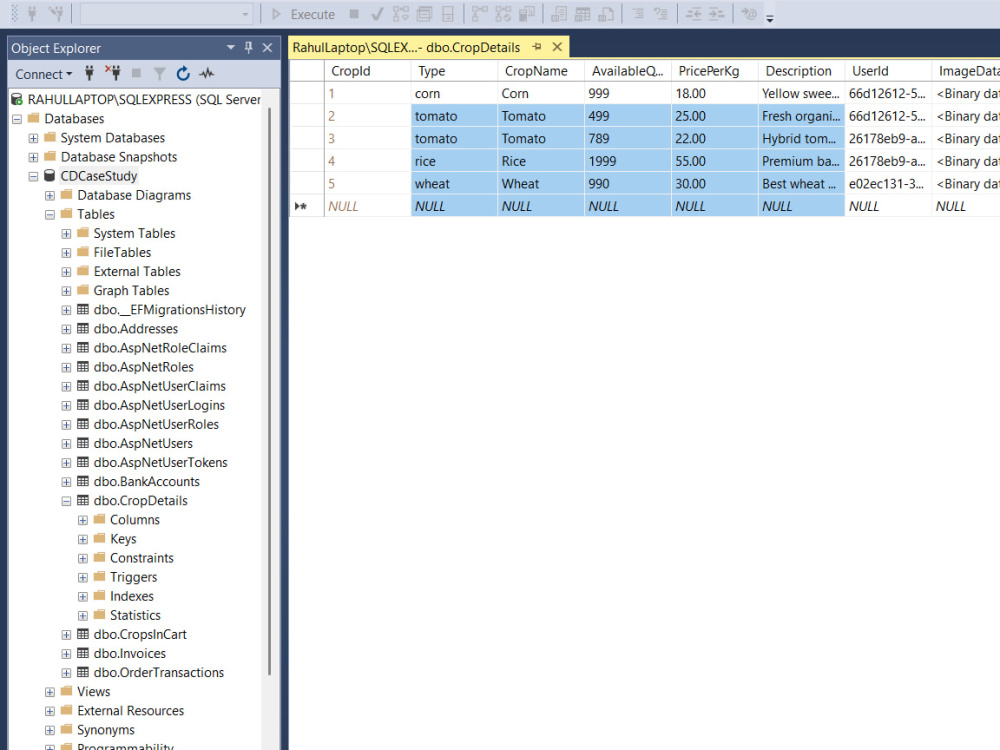1000x750 pixels.
Task: Click the CropId column header
Action: pyautogui.click(x=367, y=71)
